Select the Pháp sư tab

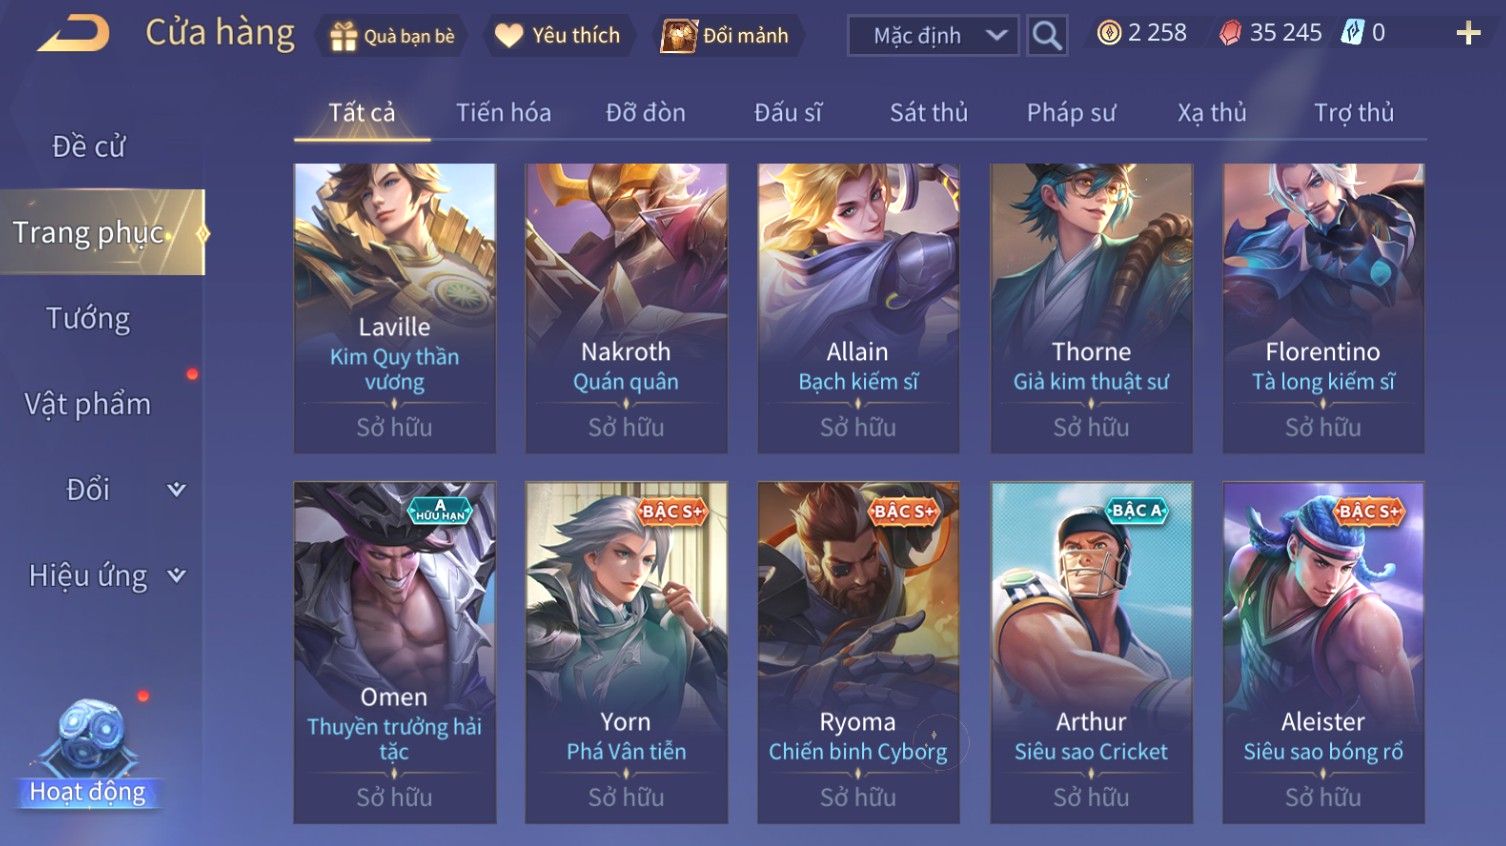point(1071,113)
